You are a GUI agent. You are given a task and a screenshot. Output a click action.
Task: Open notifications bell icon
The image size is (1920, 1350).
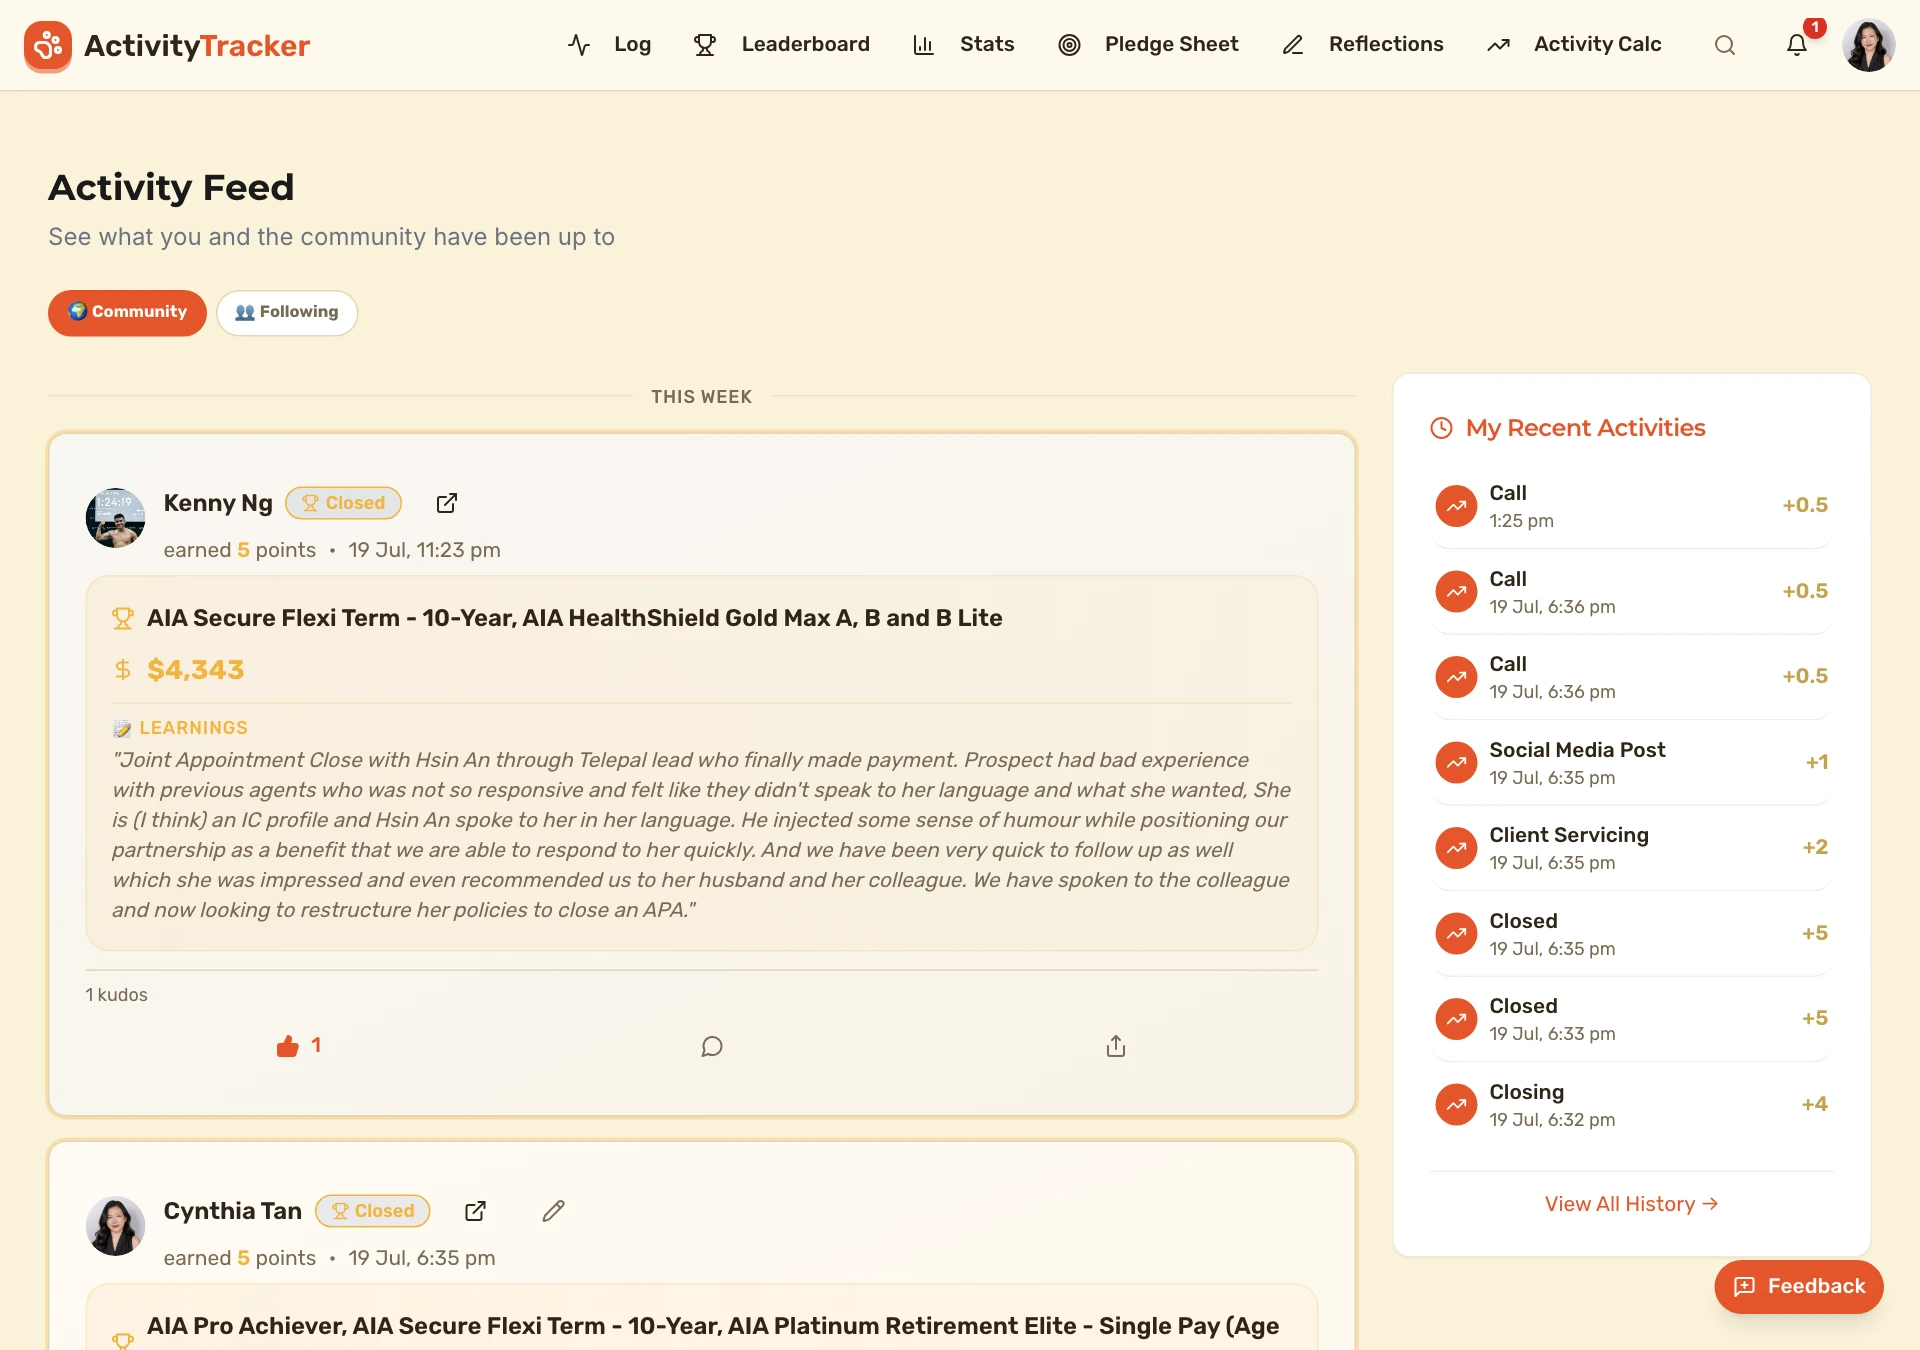[1797, 45]
